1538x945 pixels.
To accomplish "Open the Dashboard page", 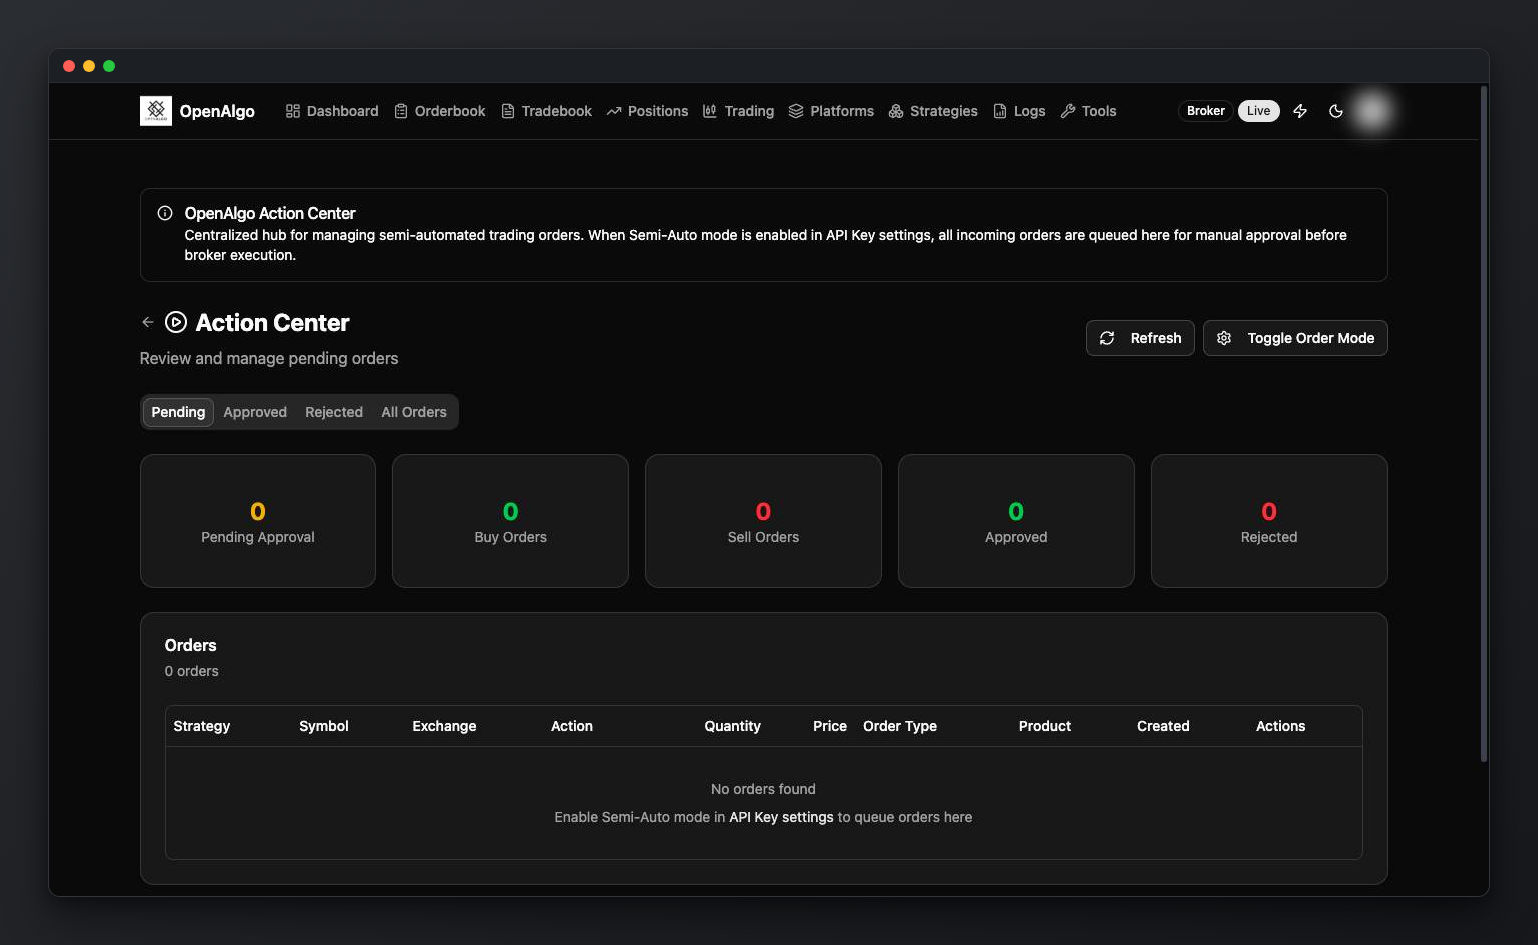I will point(332,111).
